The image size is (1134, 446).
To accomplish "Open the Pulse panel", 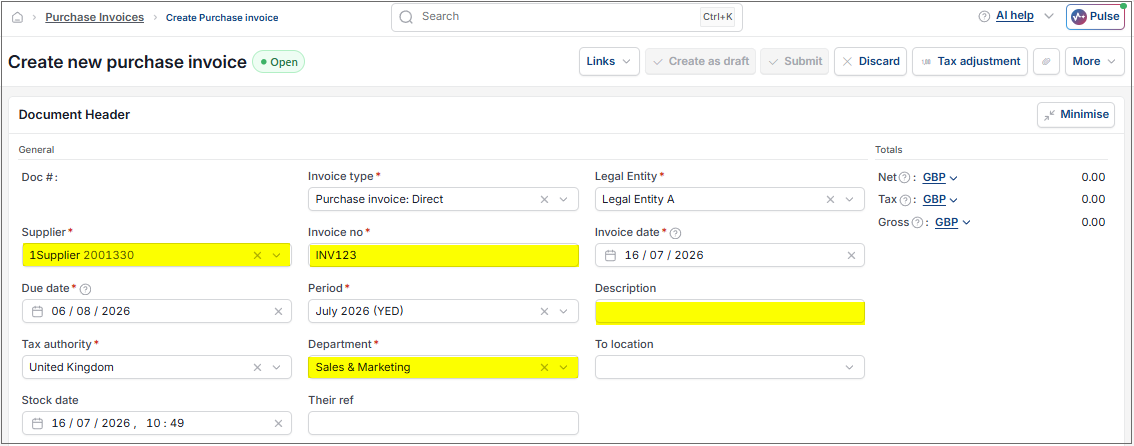I will tap(1095, 17).
